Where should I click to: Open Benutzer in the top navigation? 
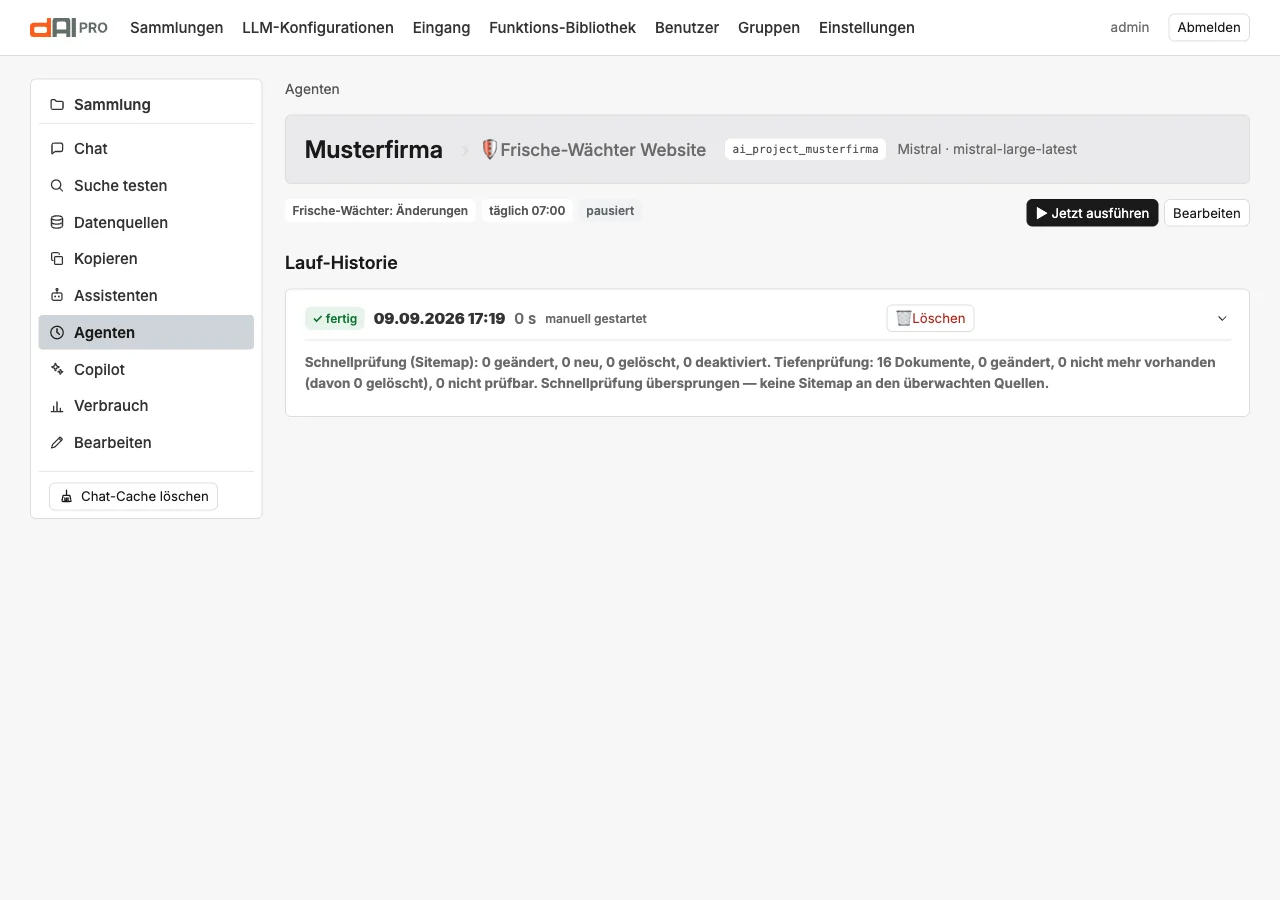click(687, 28)
